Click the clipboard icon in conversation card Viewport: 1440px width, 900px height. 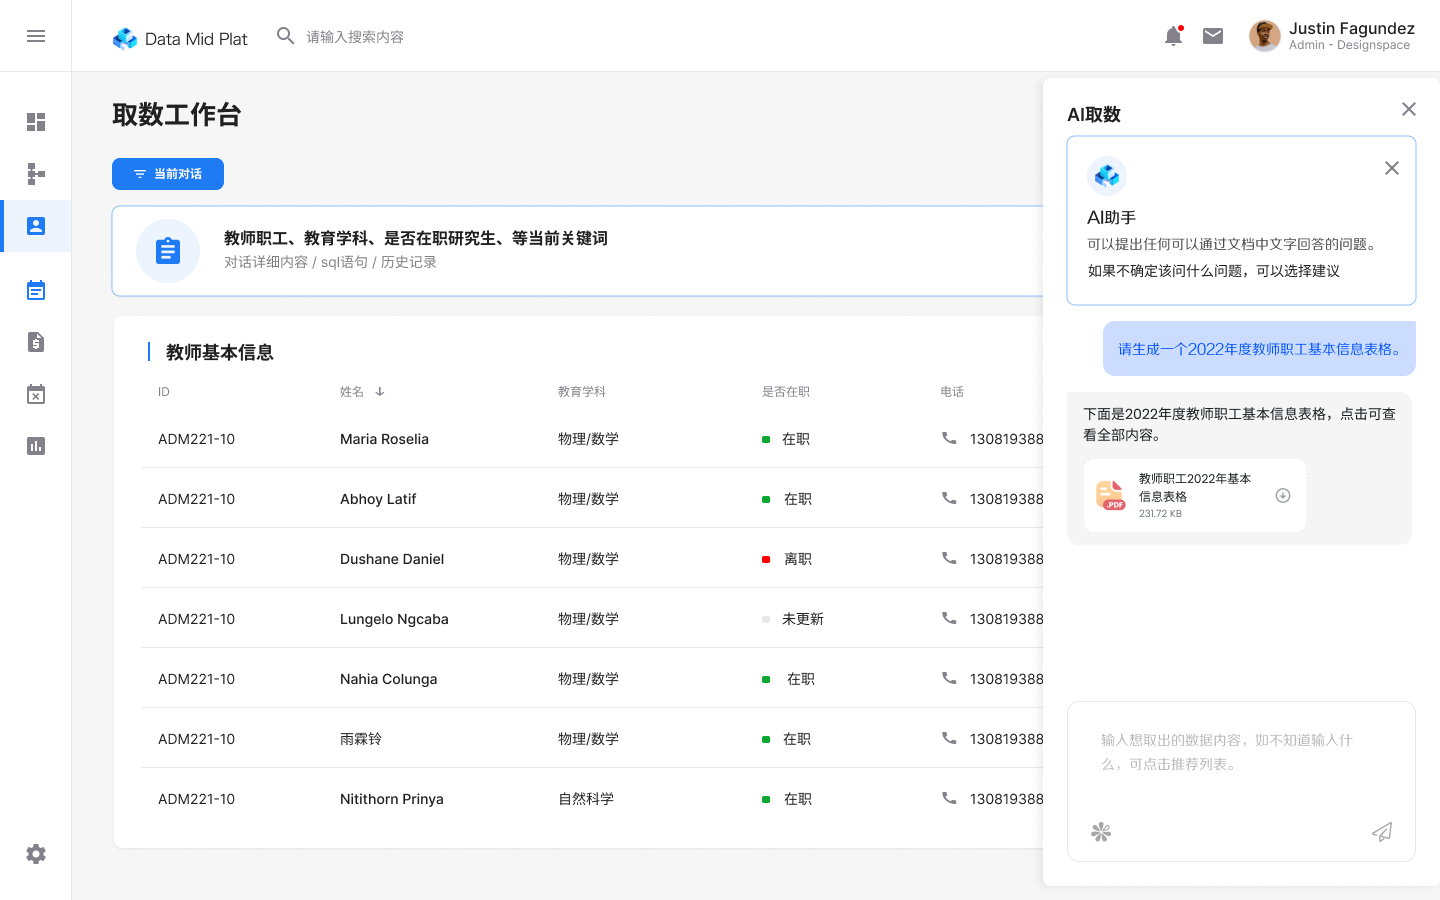pyautogui.click(x=168, y=251)
